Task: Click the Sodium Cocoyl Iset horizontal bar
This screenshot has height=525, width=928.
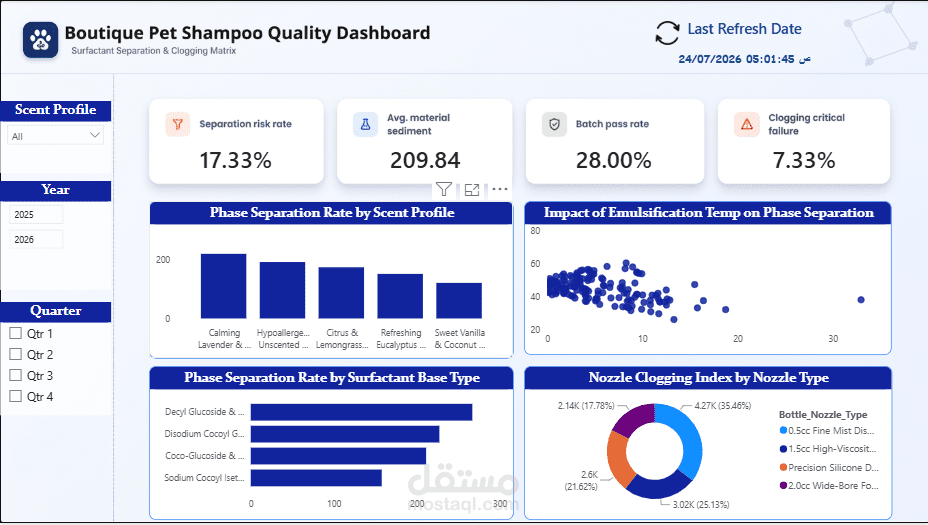Action: (316, 478)
